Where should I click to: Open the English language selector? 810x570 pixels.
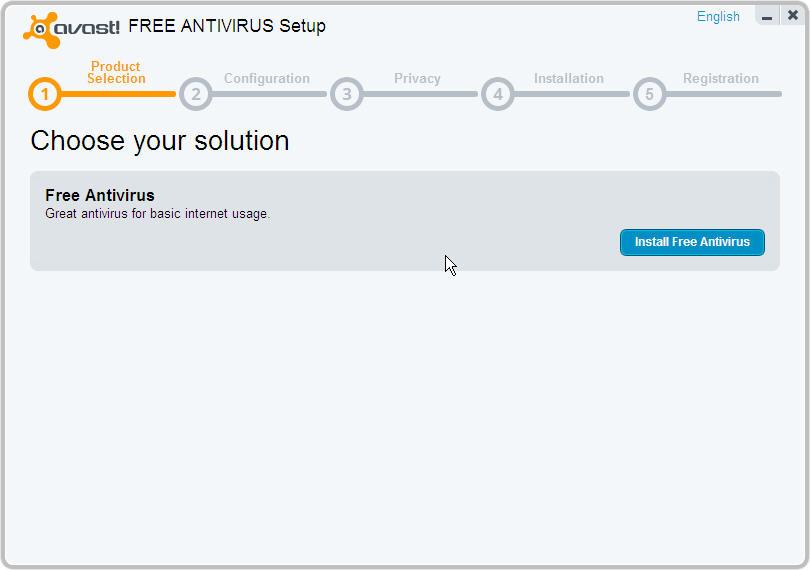718,17
